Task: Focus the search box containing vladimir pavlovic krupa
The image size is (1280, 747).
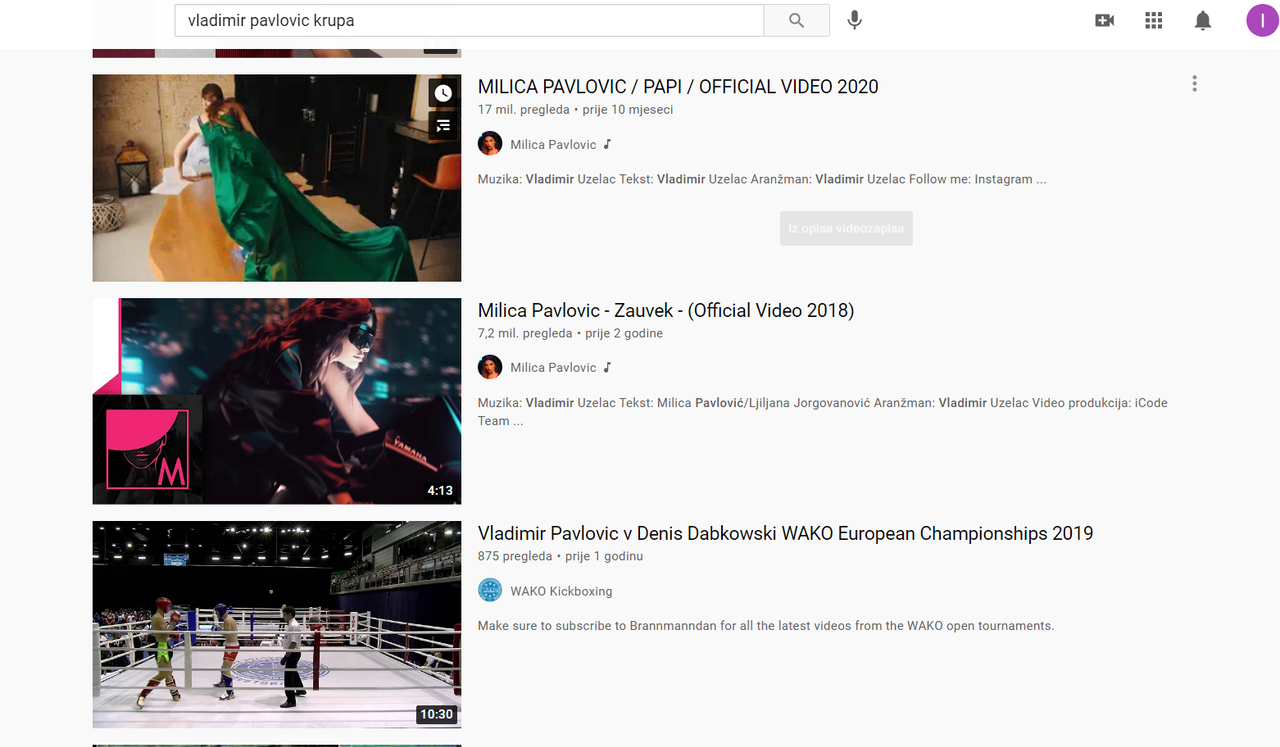Action: coord(469,20)
